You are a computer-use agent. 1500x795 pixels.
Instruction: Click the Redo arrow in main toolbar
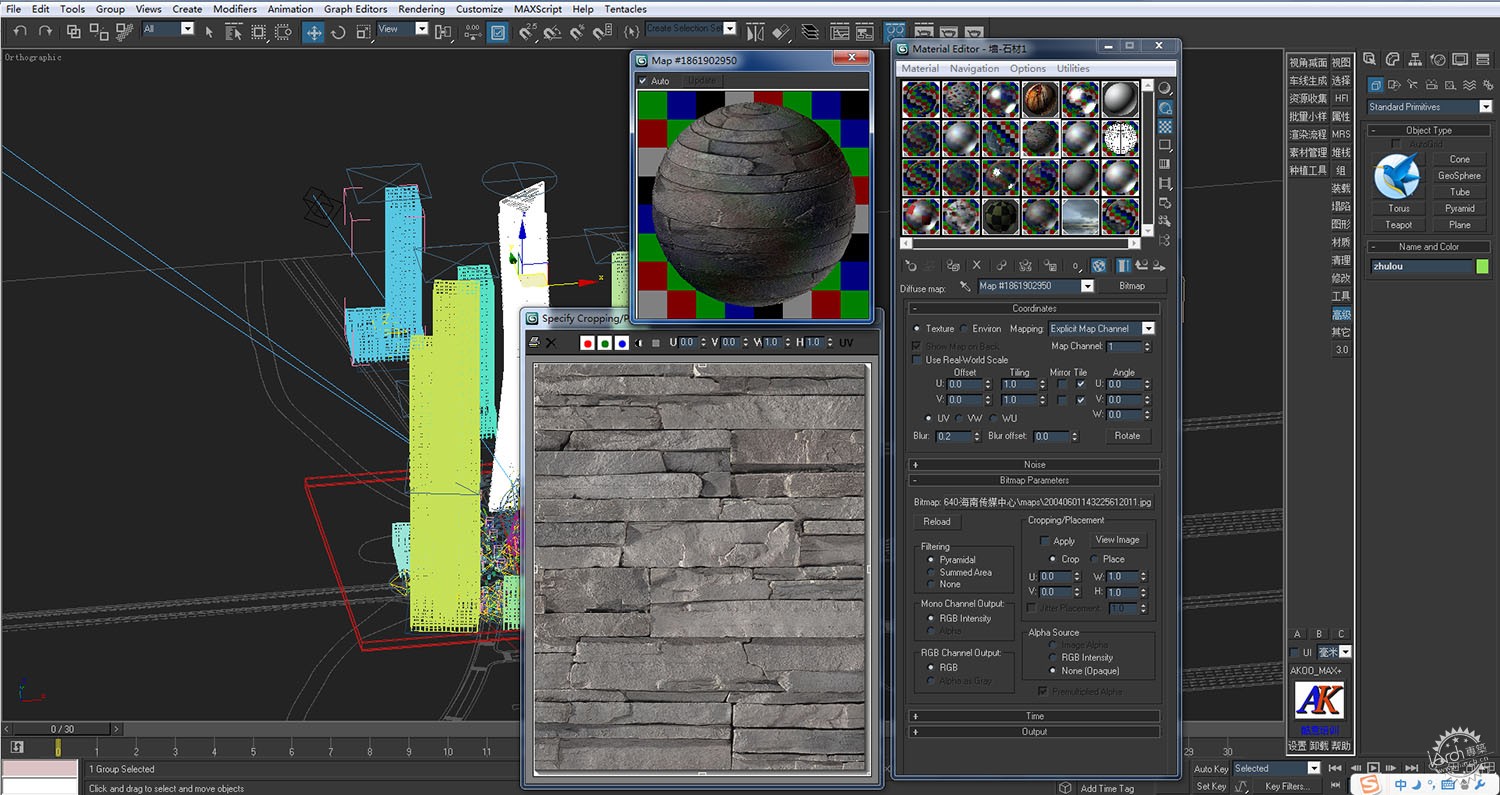pyautogui.click(x=45, y=32)
